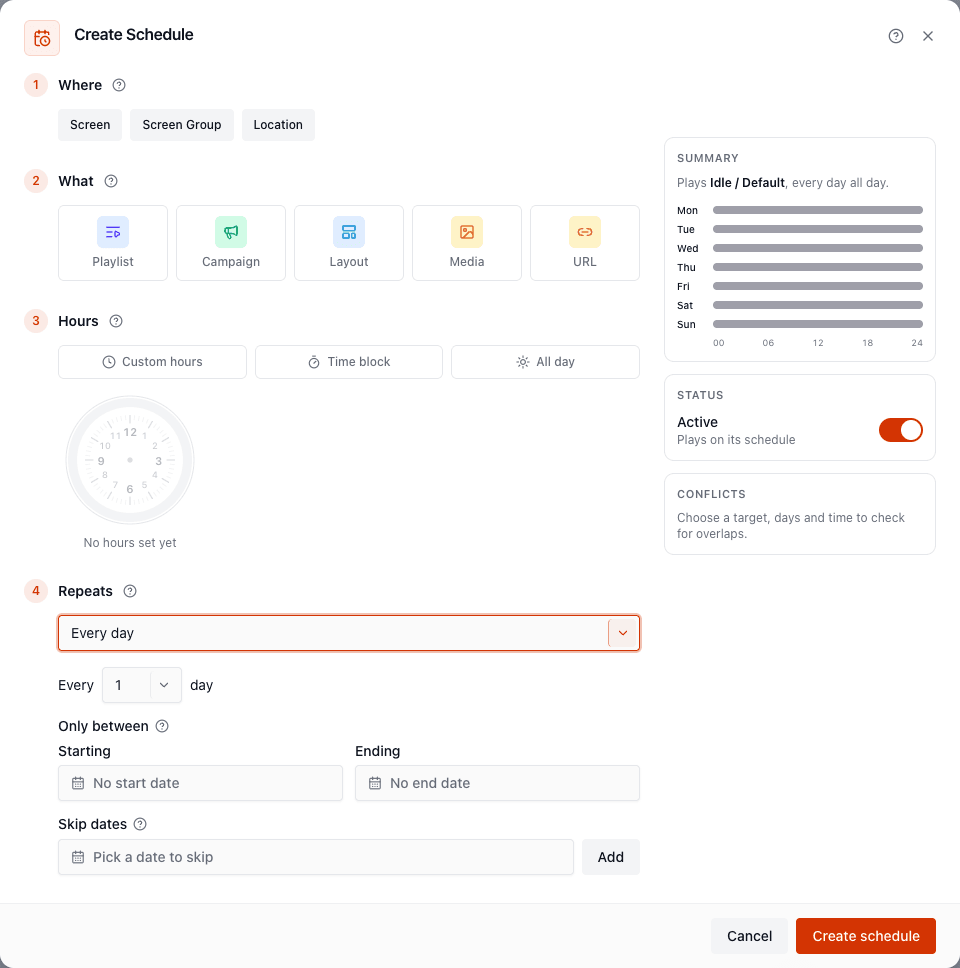Image resolution: width=960 pixels, height=968 pixels.
Task: Click the No end date field
Action: (497, 783)
